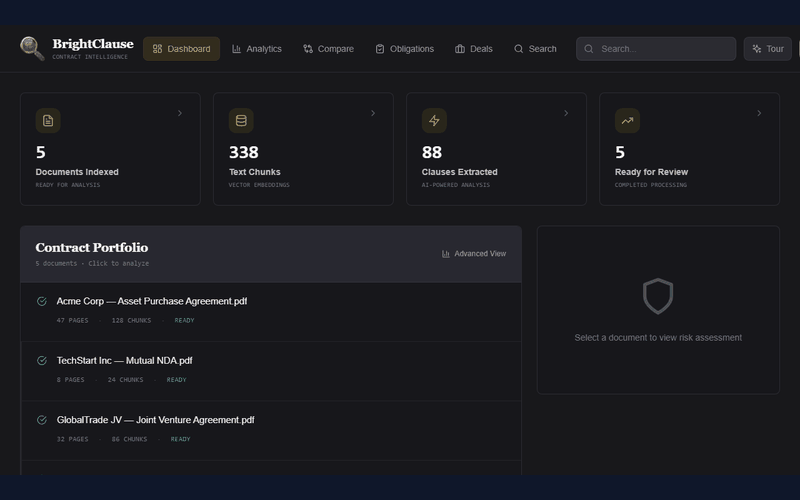Click the check status icon for TechStart Inc
The height and width of the screenshot is (500, 800).
click(x=42, y=360)
